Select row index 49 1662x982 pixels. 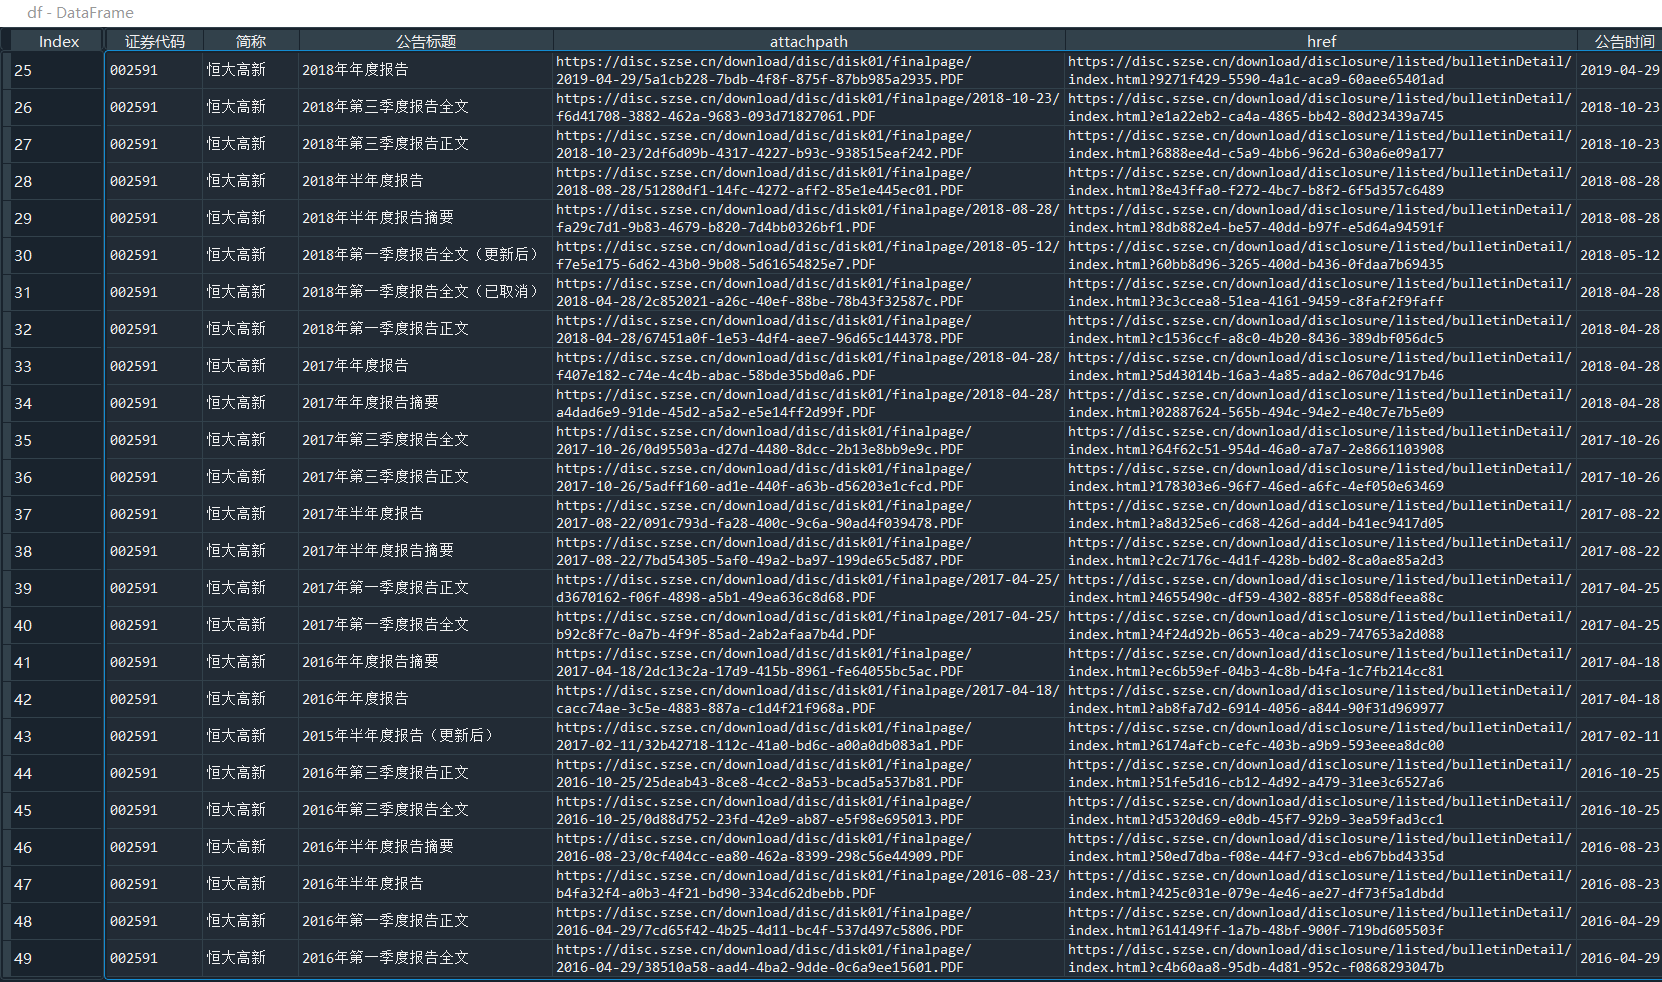click(56, 958)
